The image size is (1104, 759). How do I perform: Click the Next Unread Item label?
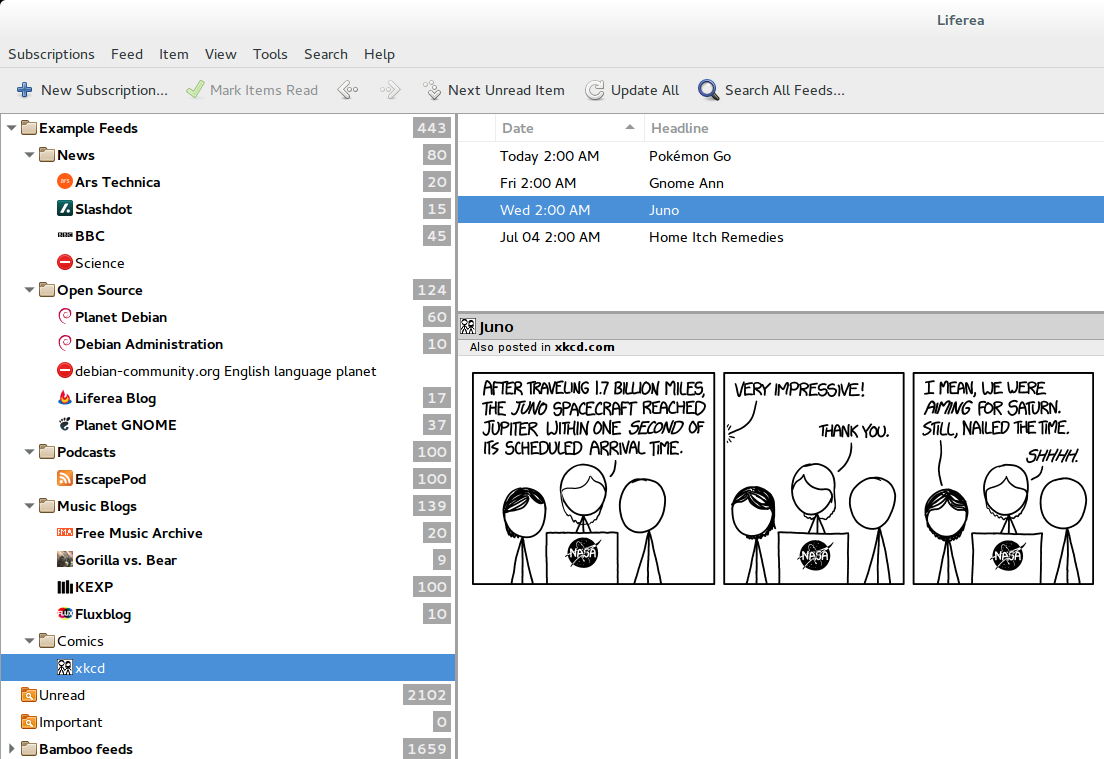tap(506, 90)
